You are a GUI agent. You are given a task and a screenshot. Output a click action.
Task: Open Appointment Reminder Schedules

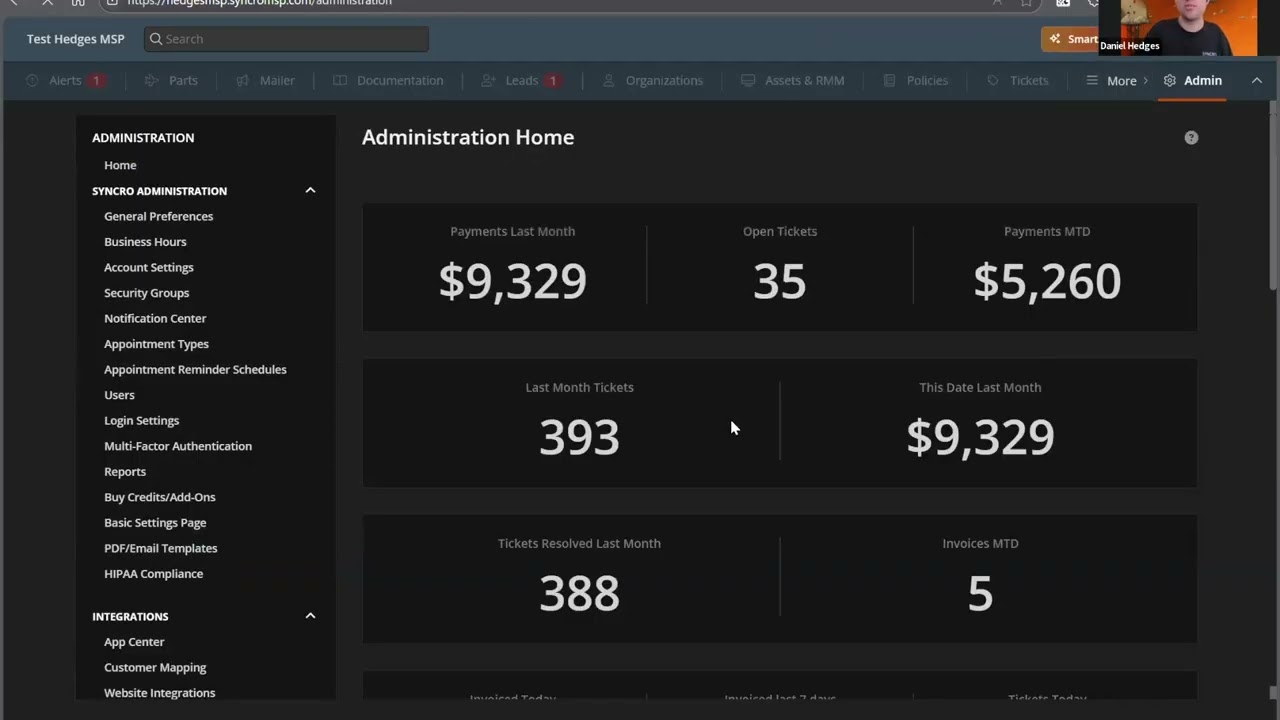[195, 369]
